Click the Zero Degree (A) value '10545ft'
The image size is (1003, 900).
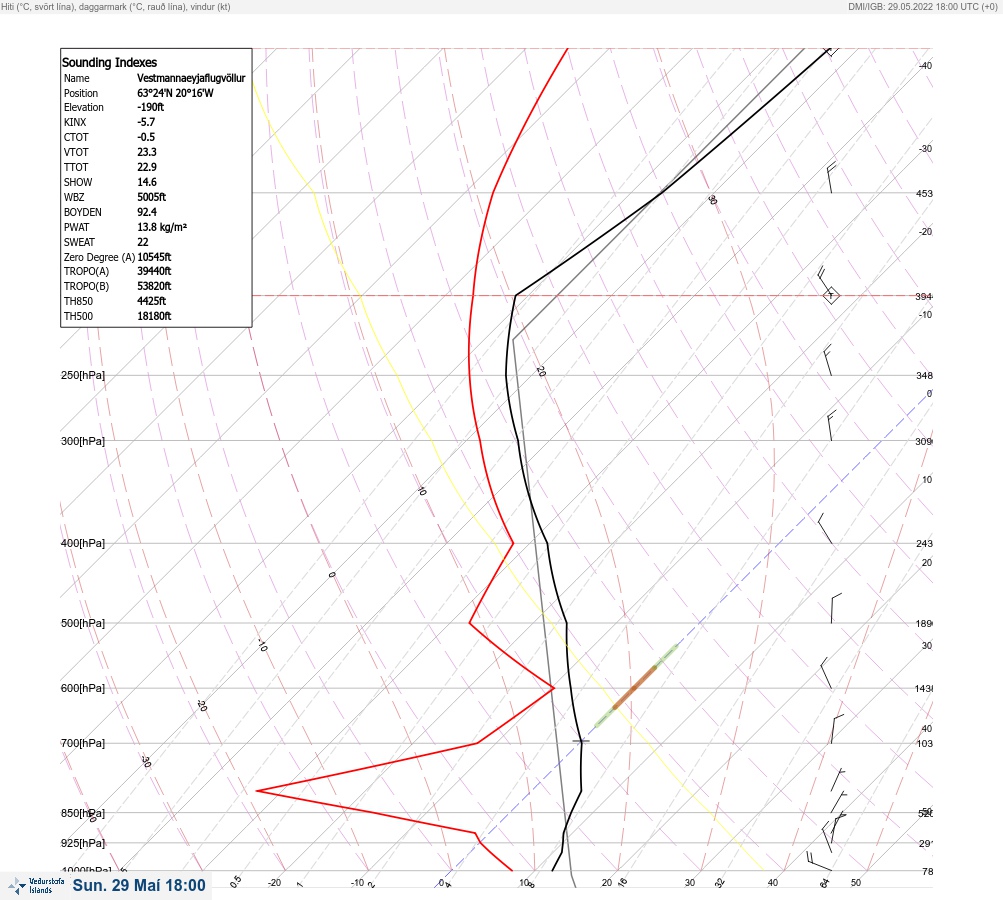[x=154, y=257]
